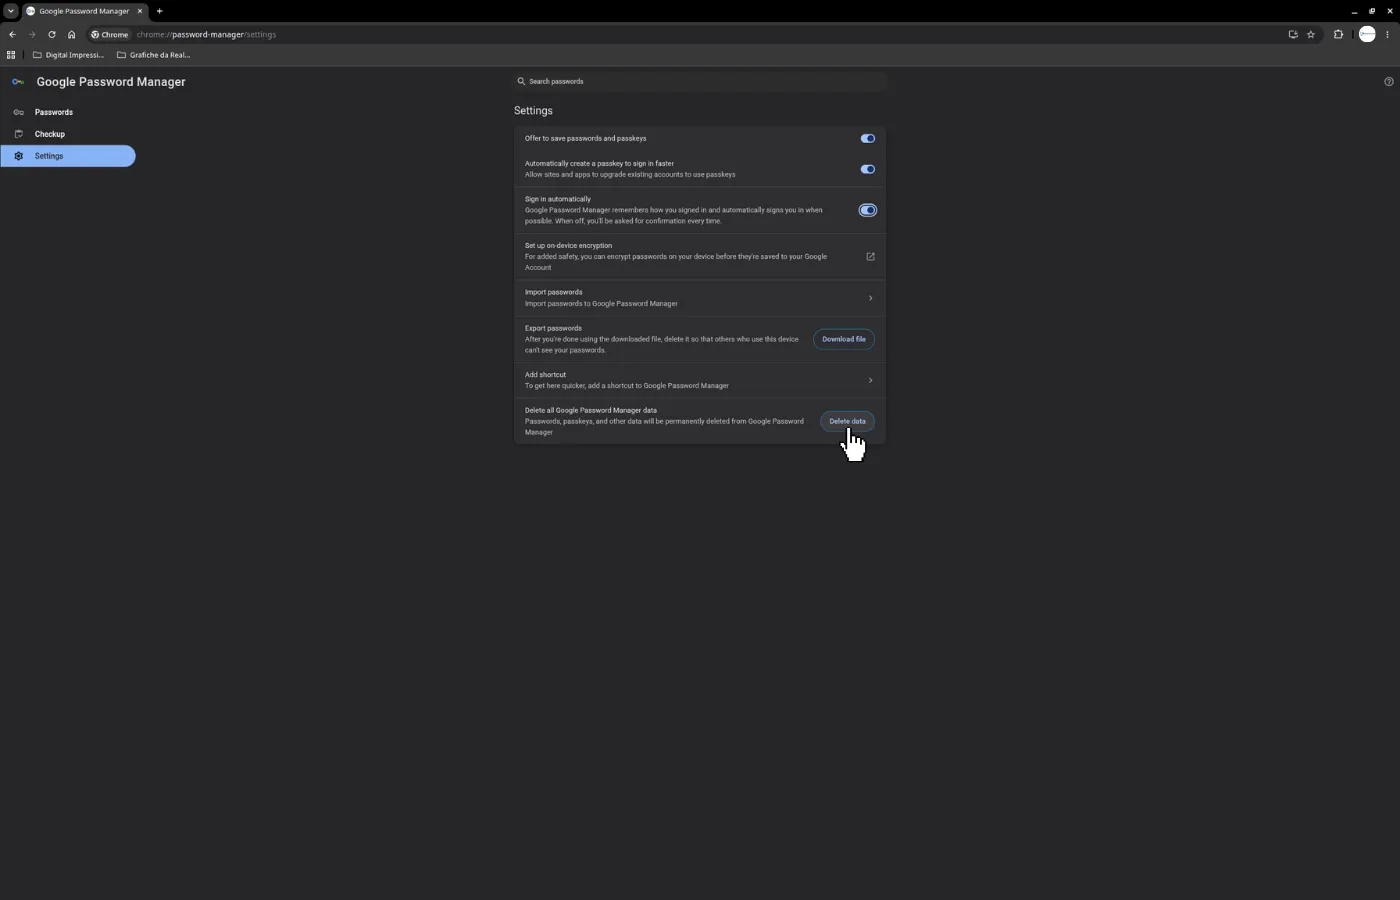The width and height of the screenshot is (1400, 900).
Task: Open the home page via the house icon
Action: point(71,34)
